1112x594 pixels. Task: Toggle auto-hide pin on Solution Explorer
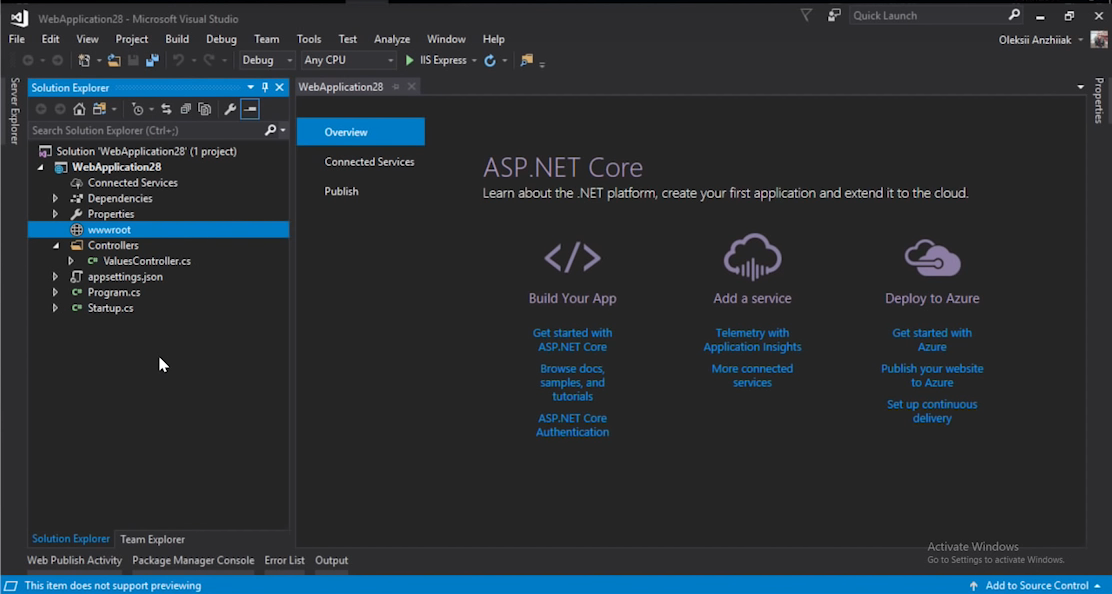click(x=265, y=88)
